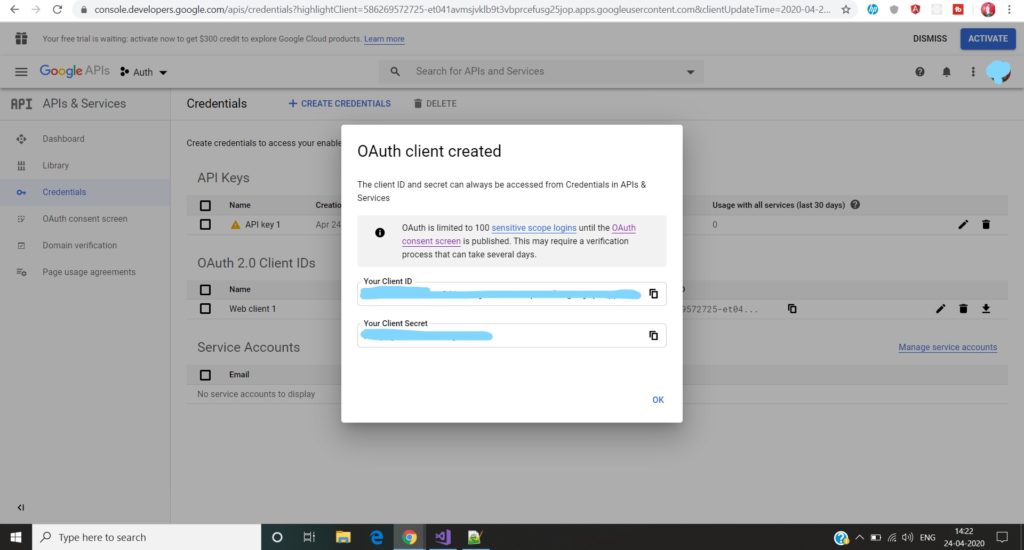Toggle Service Accounts select-all checkbox
The height and width of the screenshot is (550, 1024).
click(x=205, y=375)
